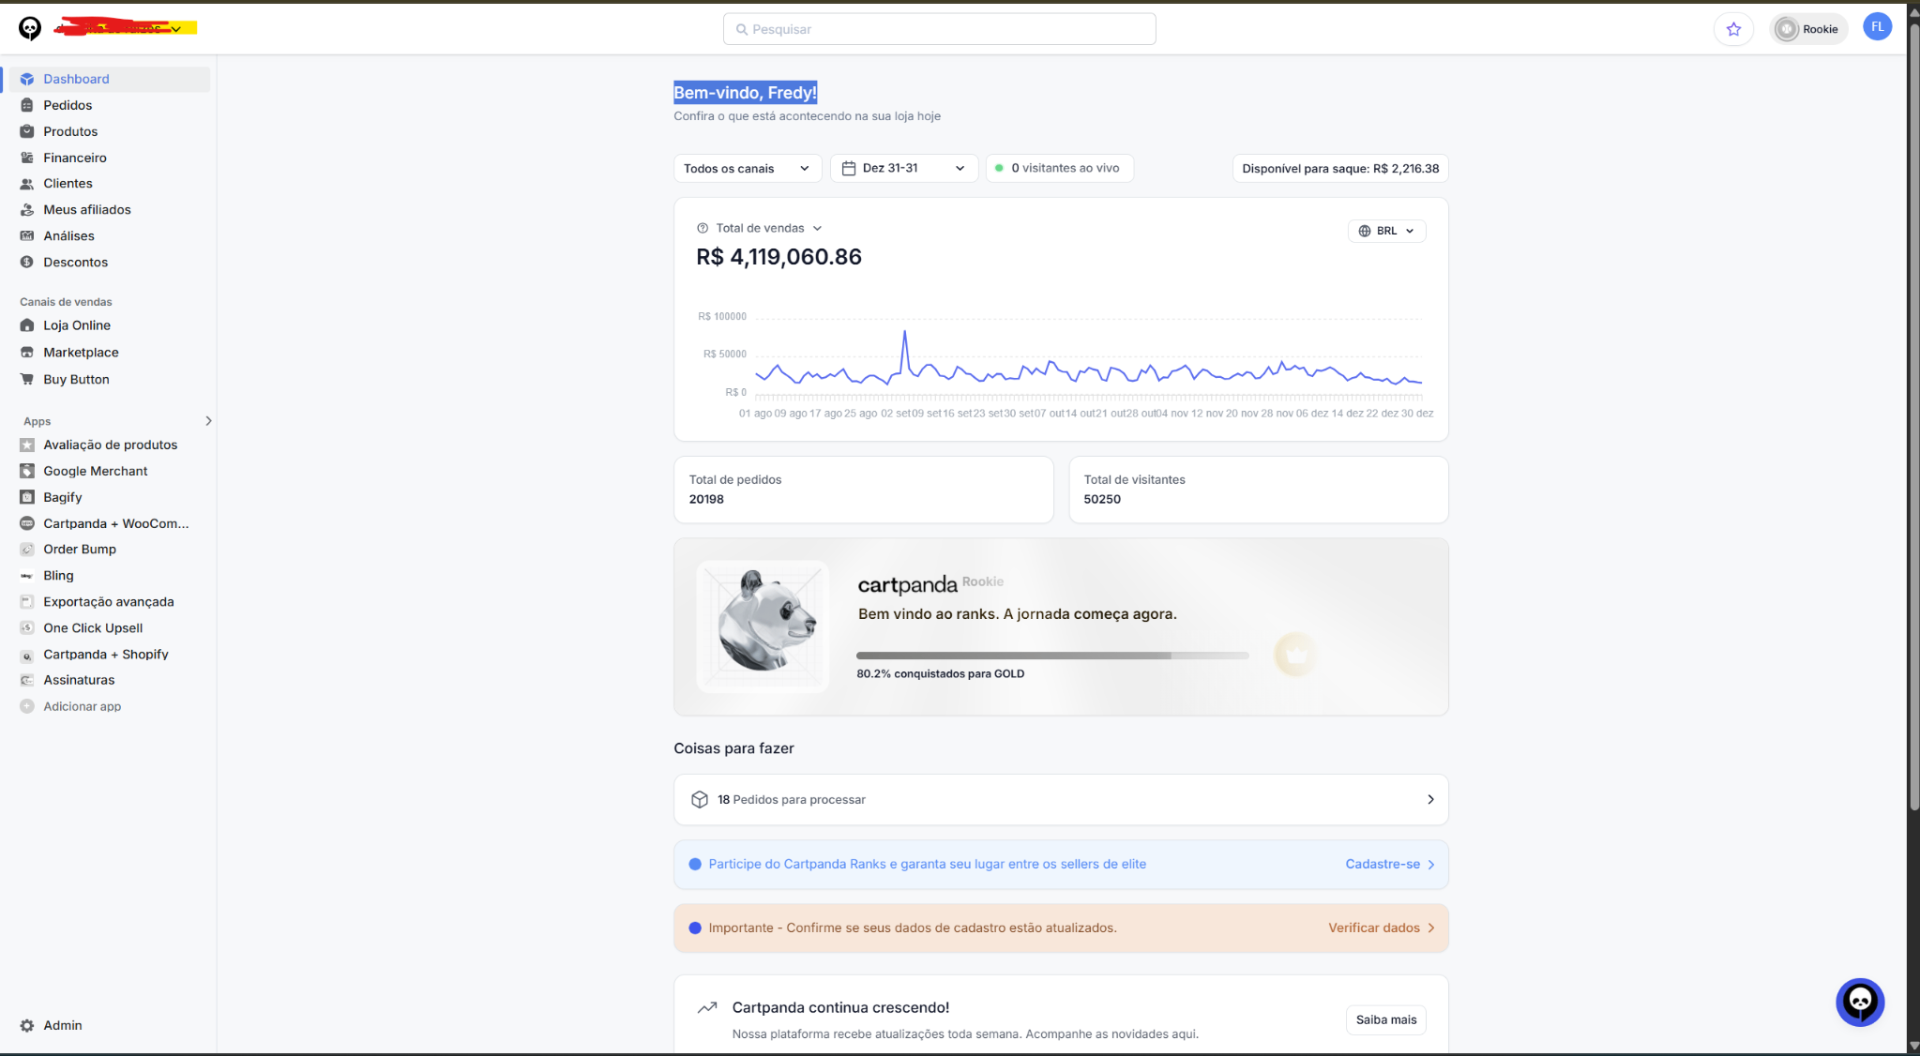The width and height of the screenshot is (1920, 1056).
Task: Click the Avaliação de produtos app icon
Action: pyautogui.click(x=27, y=445)
